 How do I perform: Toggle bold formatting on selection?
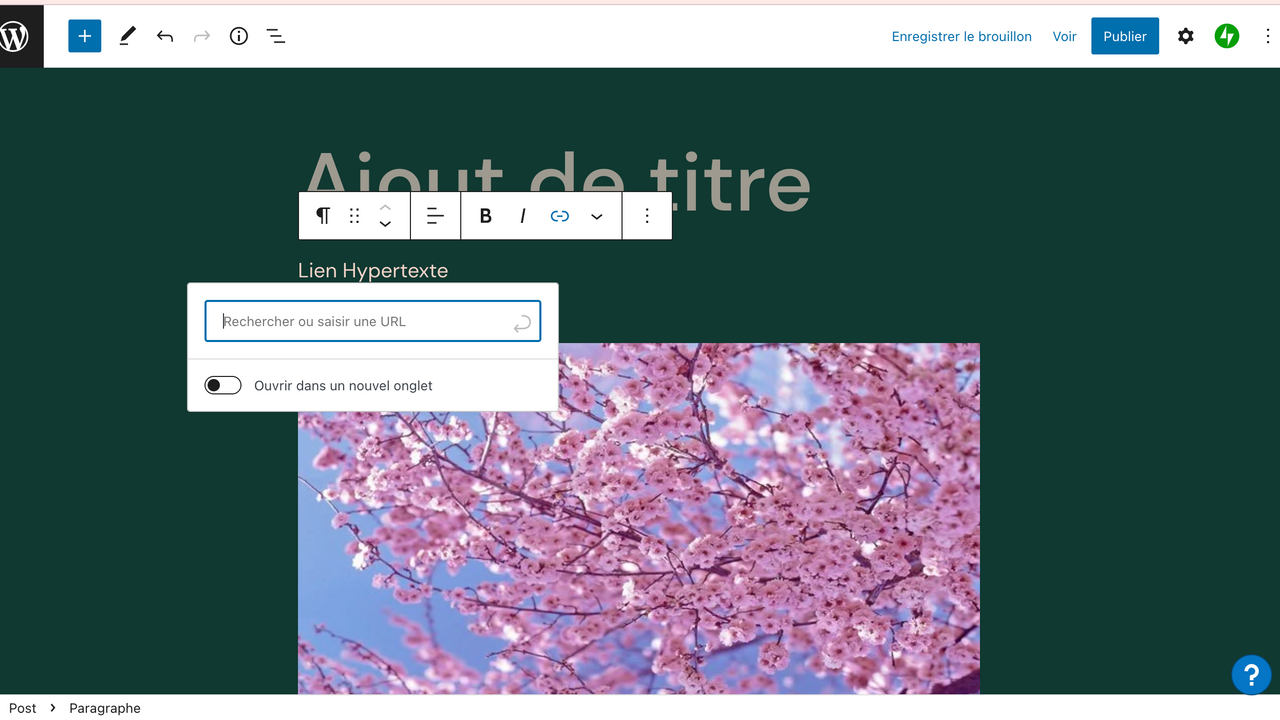485,215
